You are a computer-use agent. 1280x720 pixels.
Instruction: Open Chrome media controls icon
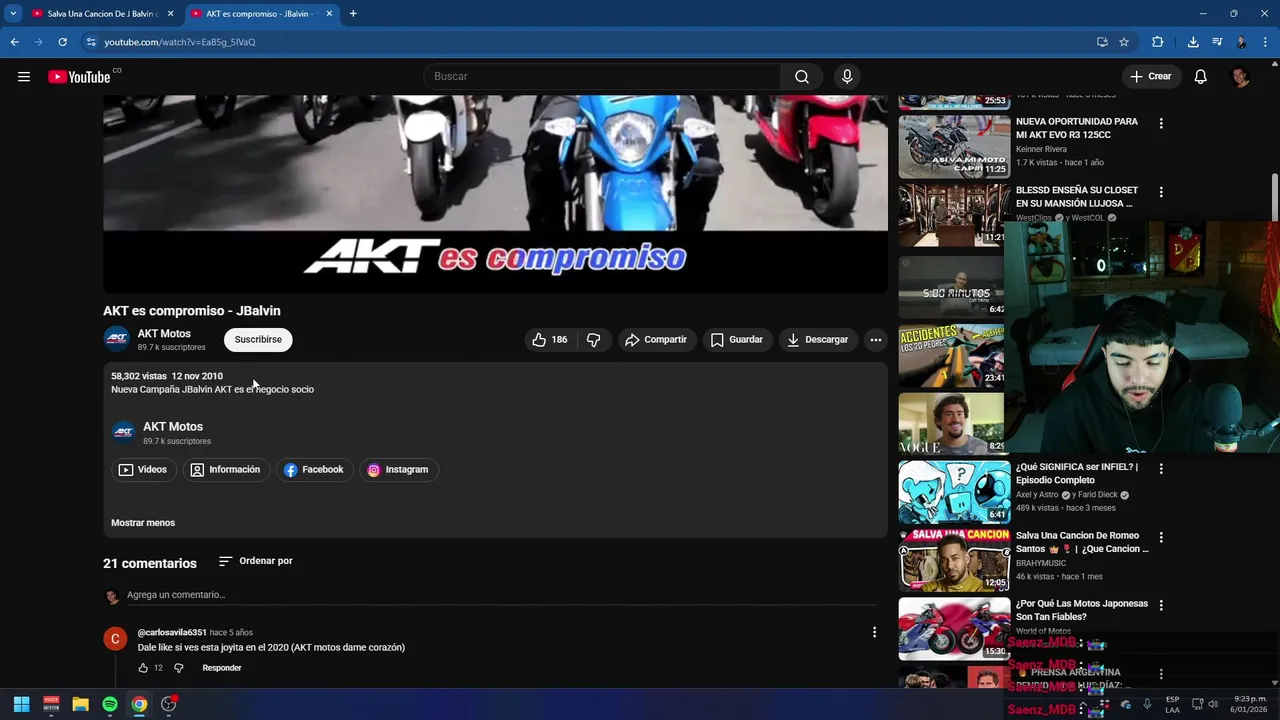[x=1217, y=42]
